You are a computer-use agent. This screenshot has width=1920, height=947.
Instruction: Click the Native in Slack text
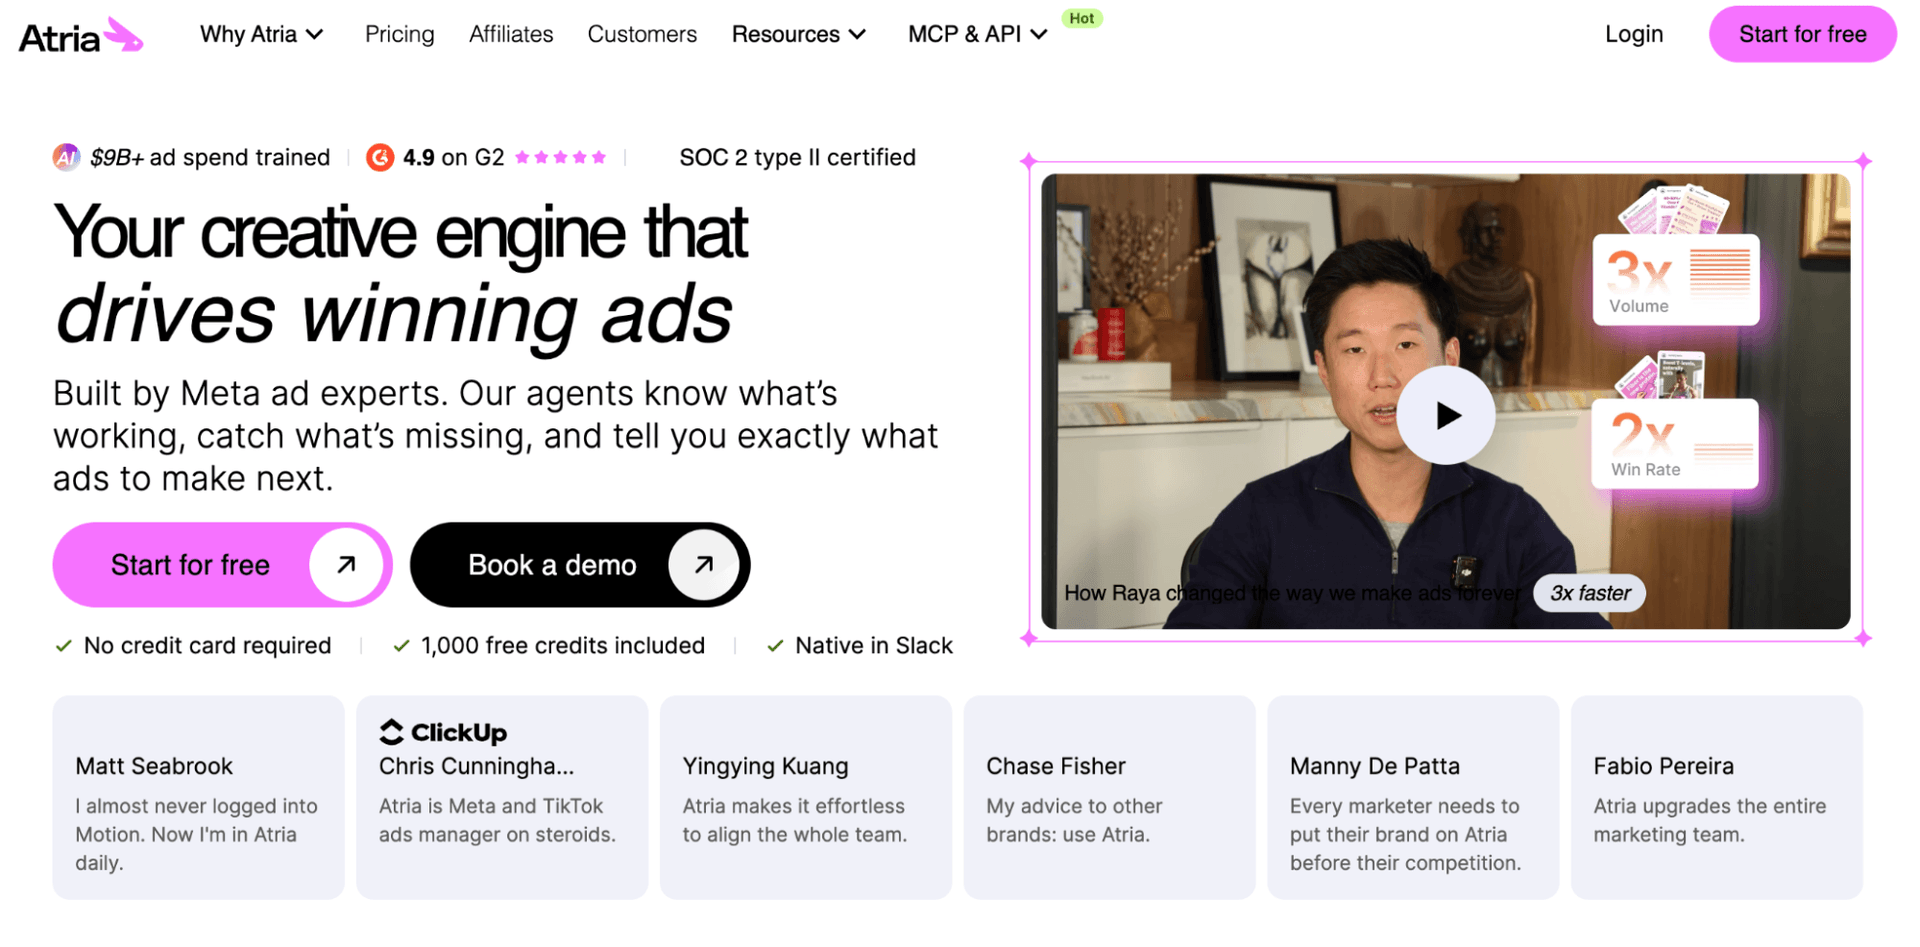[x=873, y=646]
